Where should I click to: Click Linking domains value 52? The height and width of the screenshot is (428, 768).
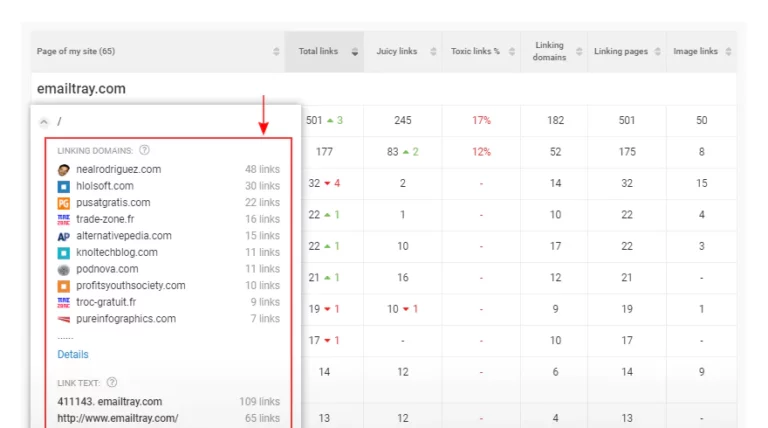[x=555, y=152]
